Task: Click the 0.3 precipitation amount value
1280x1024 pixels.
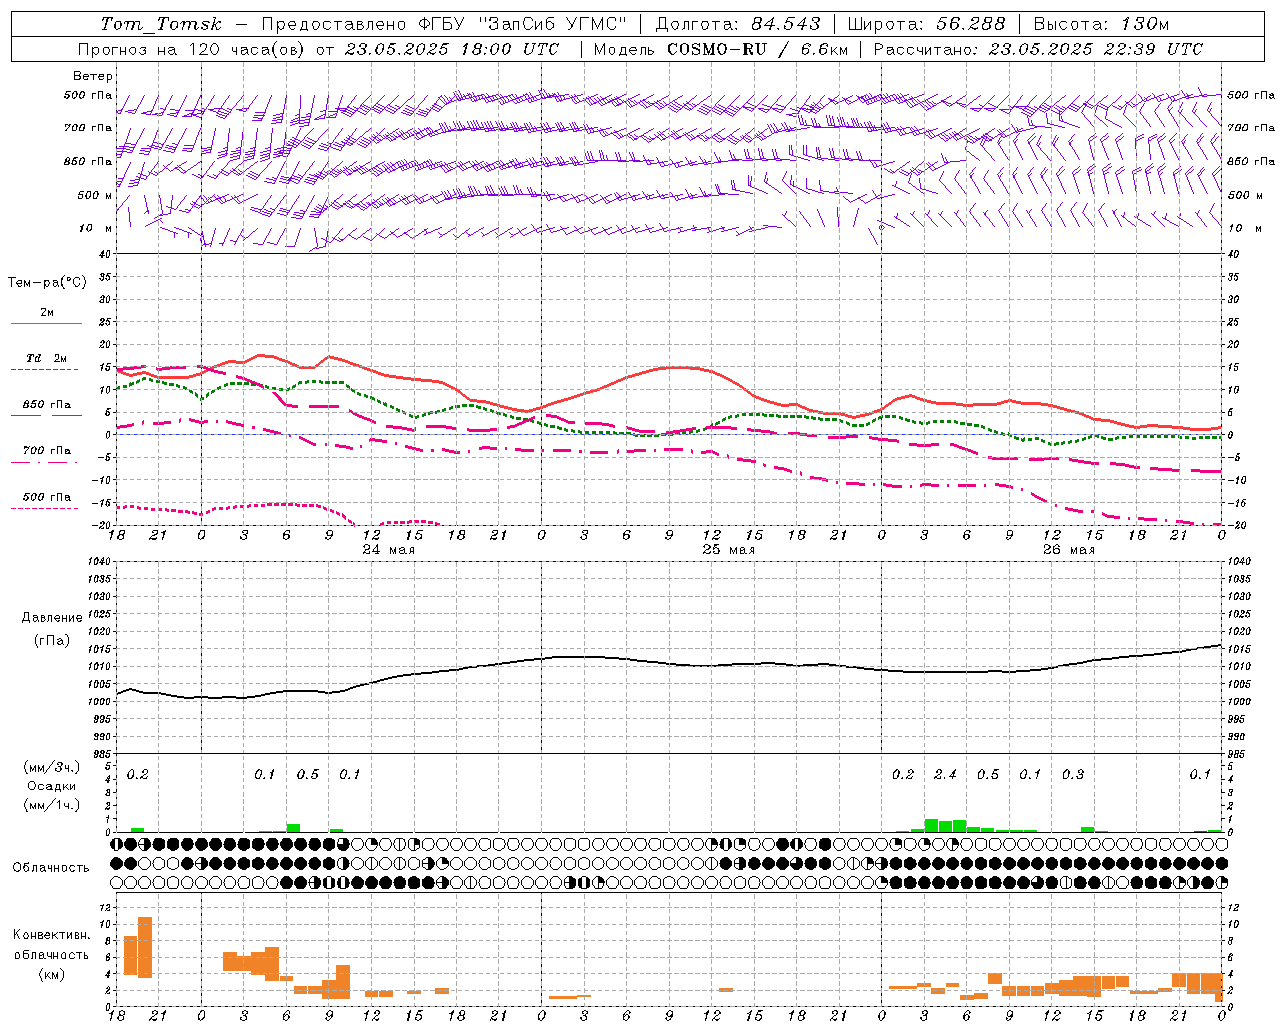Action: coord(1073,775)
